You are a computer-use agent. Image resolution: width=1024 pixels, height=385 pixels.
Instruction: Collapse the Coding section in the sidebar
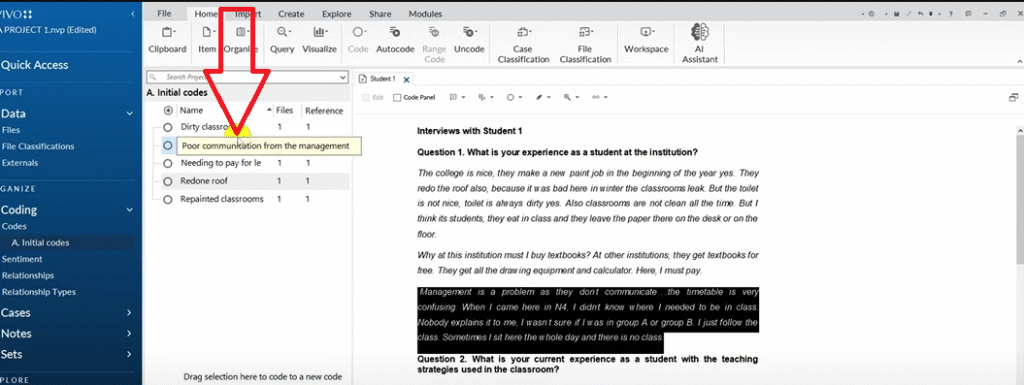(130, 210)
